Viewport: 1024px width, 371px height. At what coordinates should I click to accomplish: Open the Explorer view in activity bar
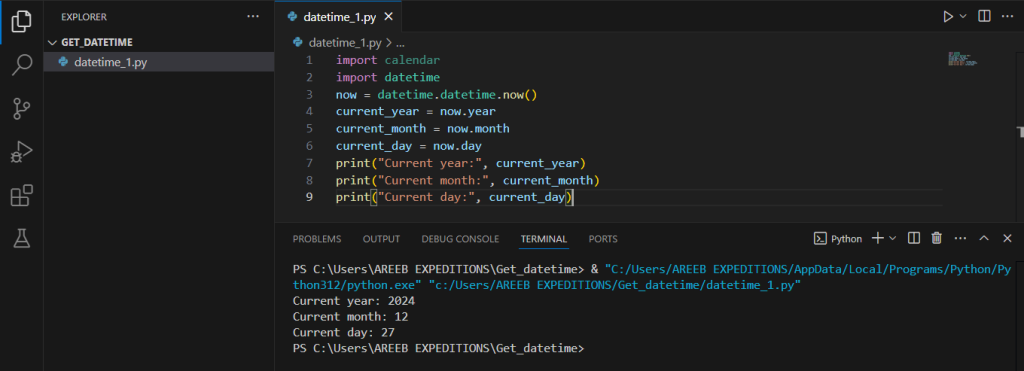pos(22,21)
